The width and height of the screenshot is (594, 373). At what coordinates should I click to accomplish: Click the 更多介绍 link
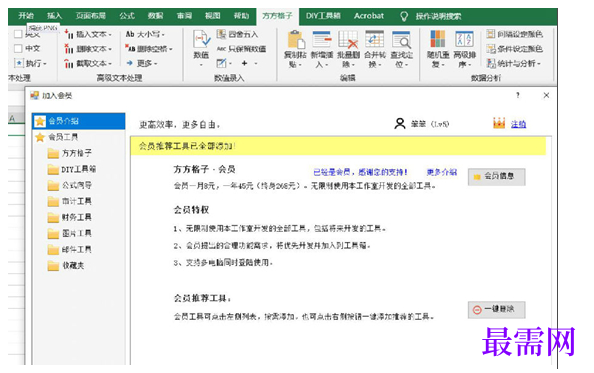pyautogui.click(x=442, y=172)
